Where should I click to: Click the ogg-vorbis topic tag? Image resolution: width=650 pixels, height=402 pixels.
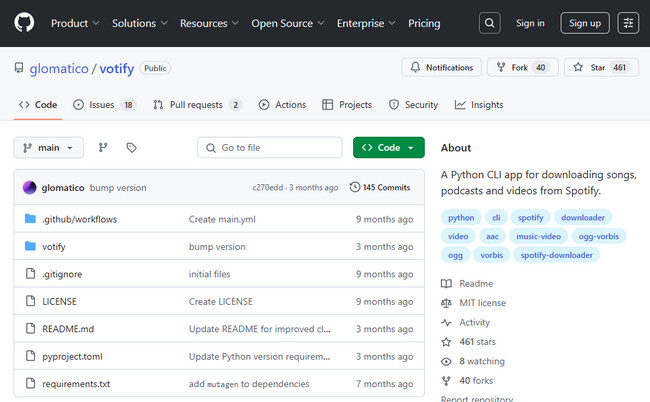599,236
